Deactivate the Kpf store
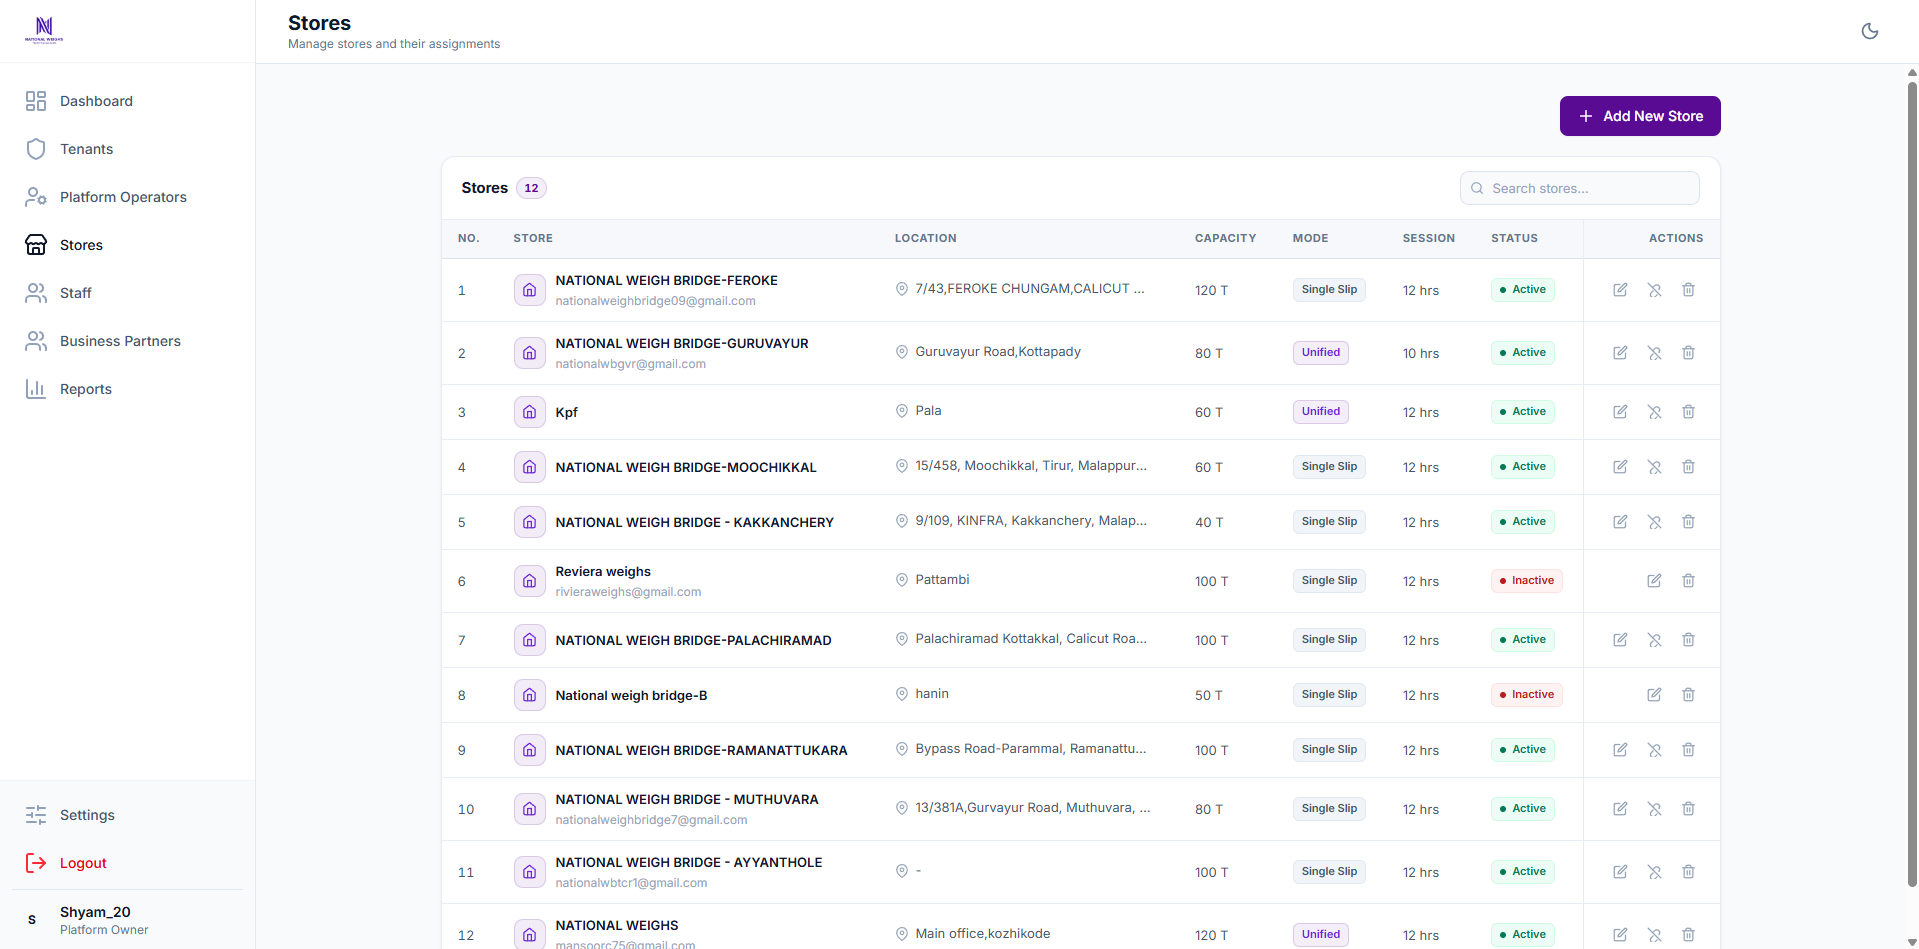The width and height of the screenshot is (1919, 949). 1654,412
